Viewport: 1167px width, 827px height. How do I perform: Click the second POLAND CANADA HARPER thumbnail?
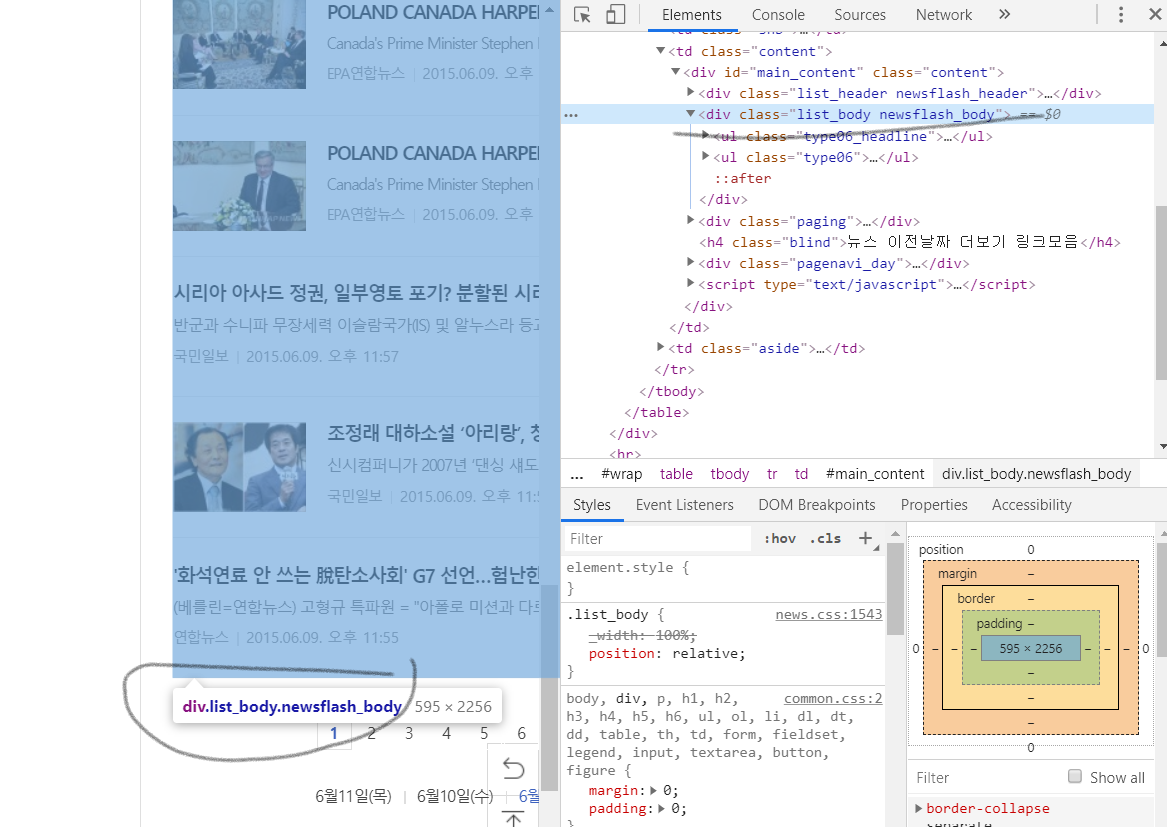pyautogui.click(x=240, y=185)
